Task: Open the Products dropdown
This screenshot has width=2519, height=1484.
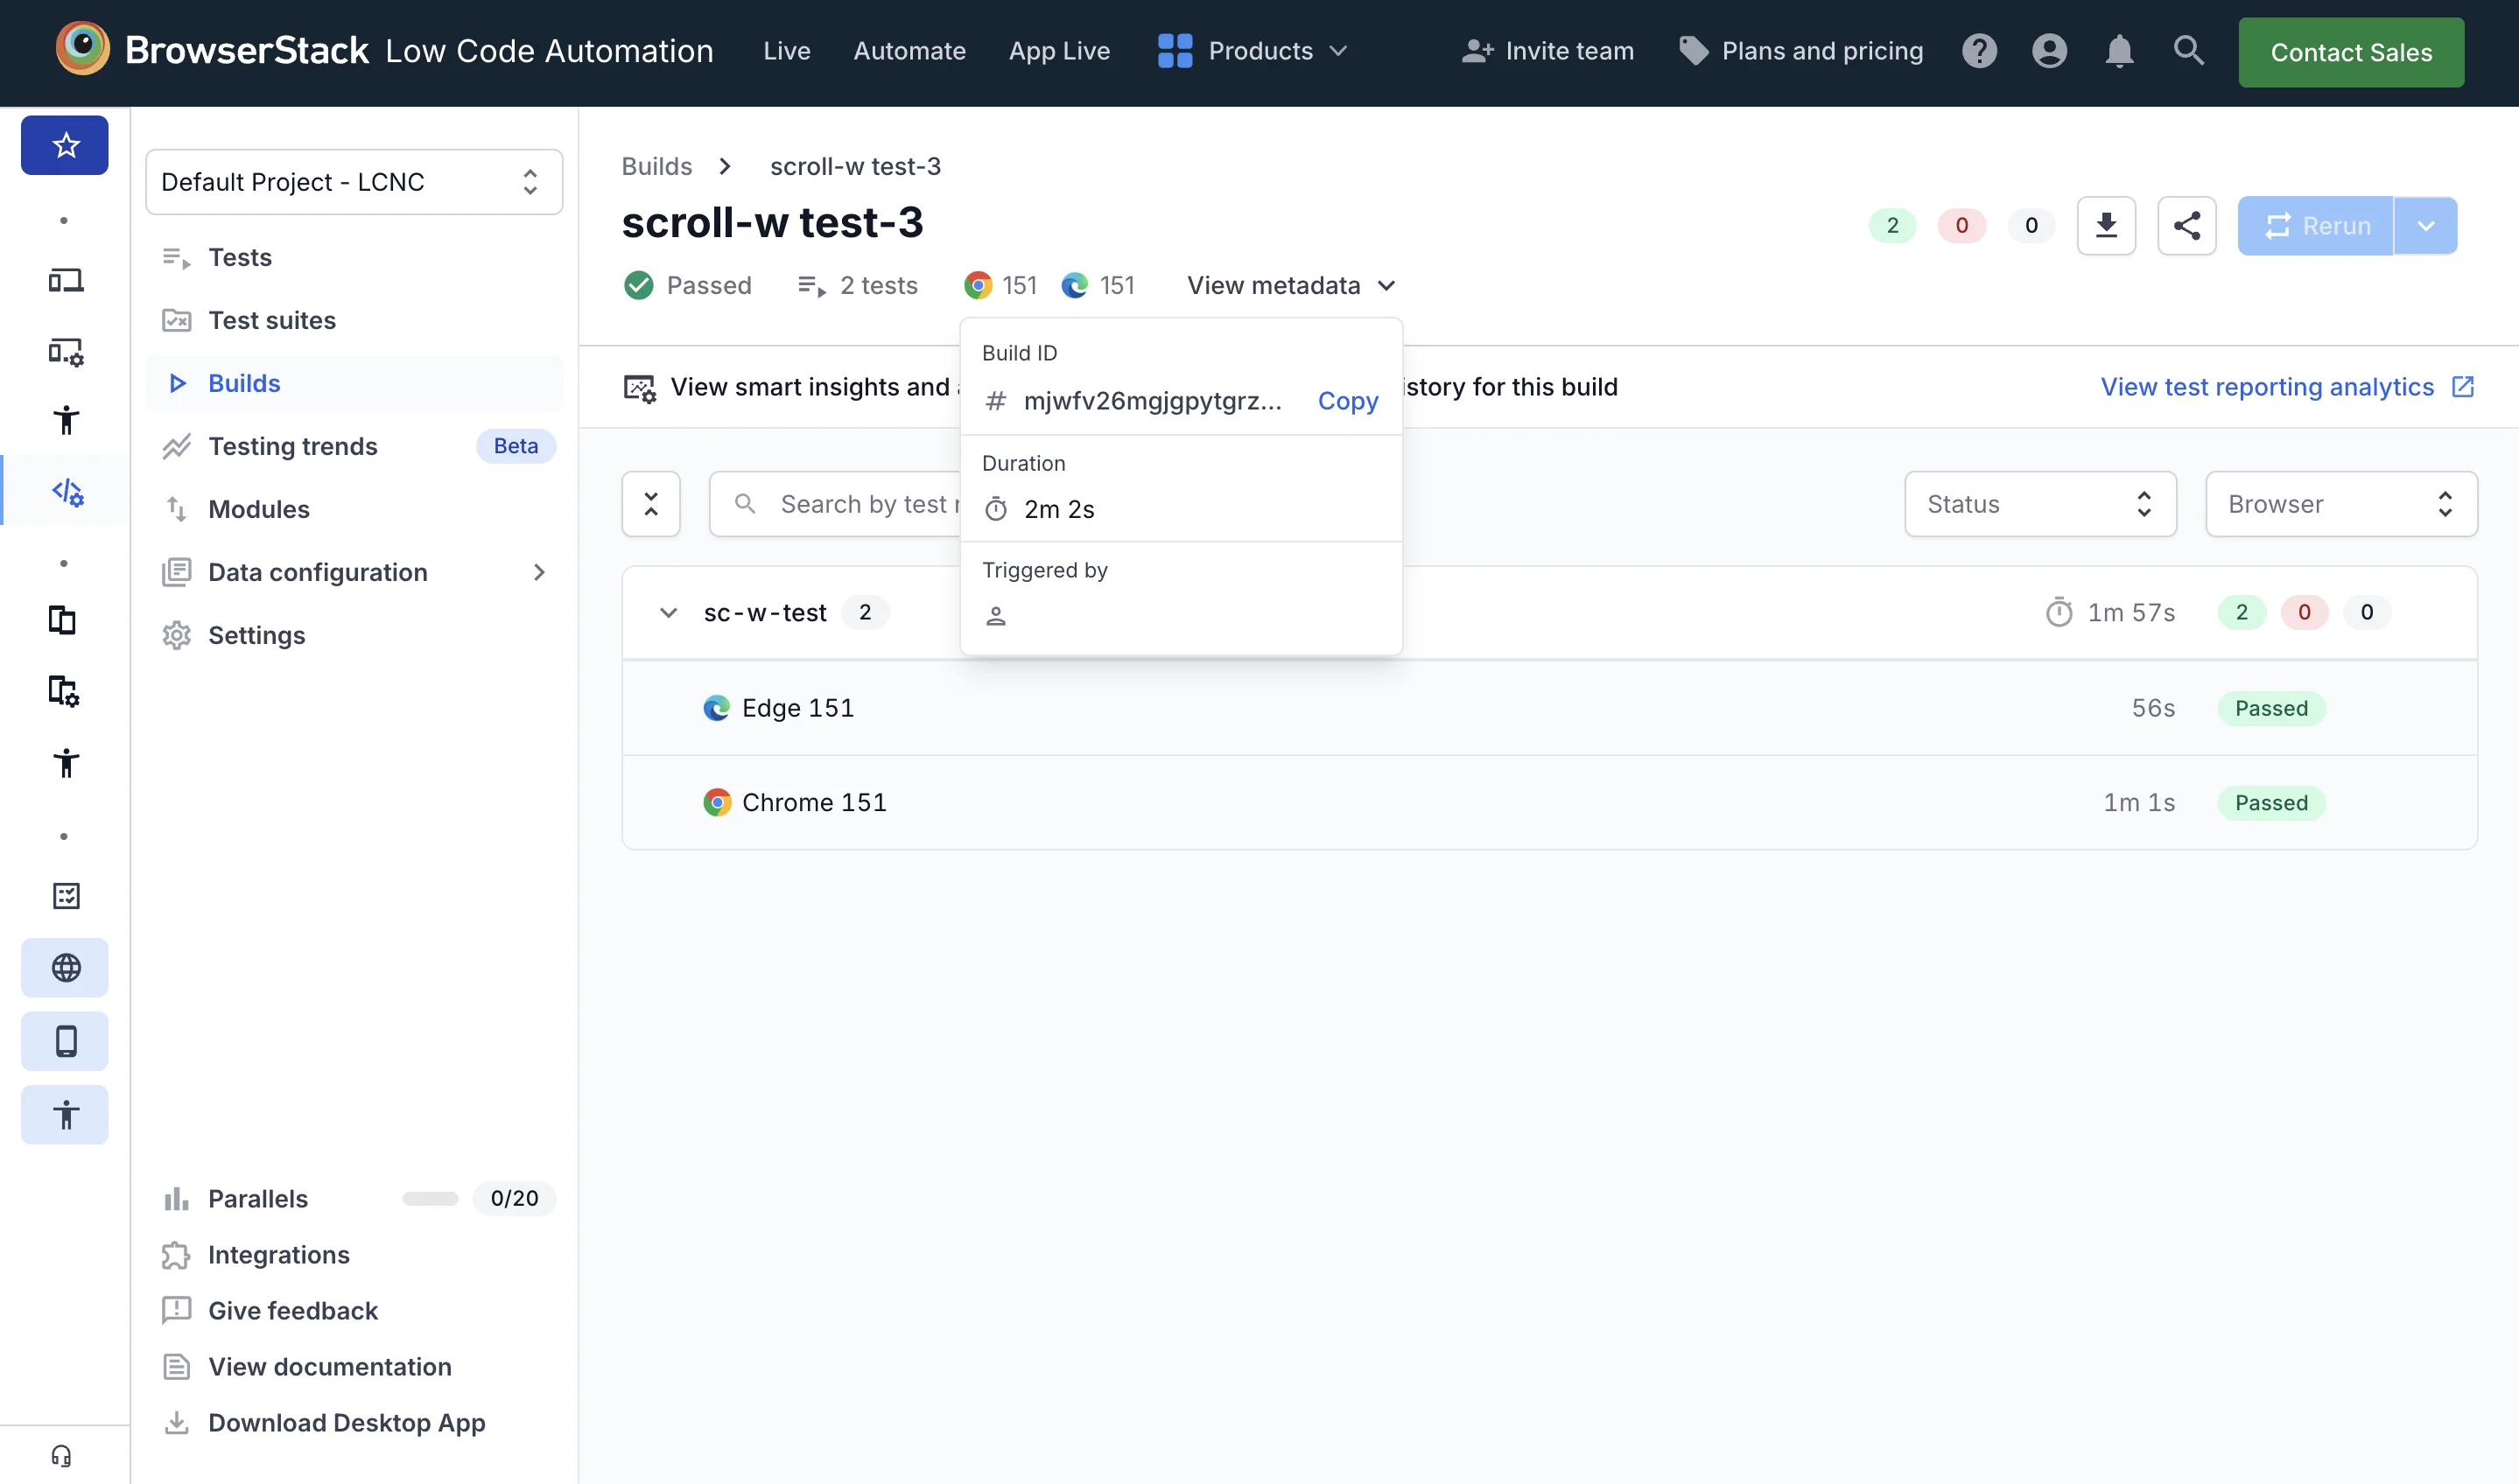Action: (1253, 51)
